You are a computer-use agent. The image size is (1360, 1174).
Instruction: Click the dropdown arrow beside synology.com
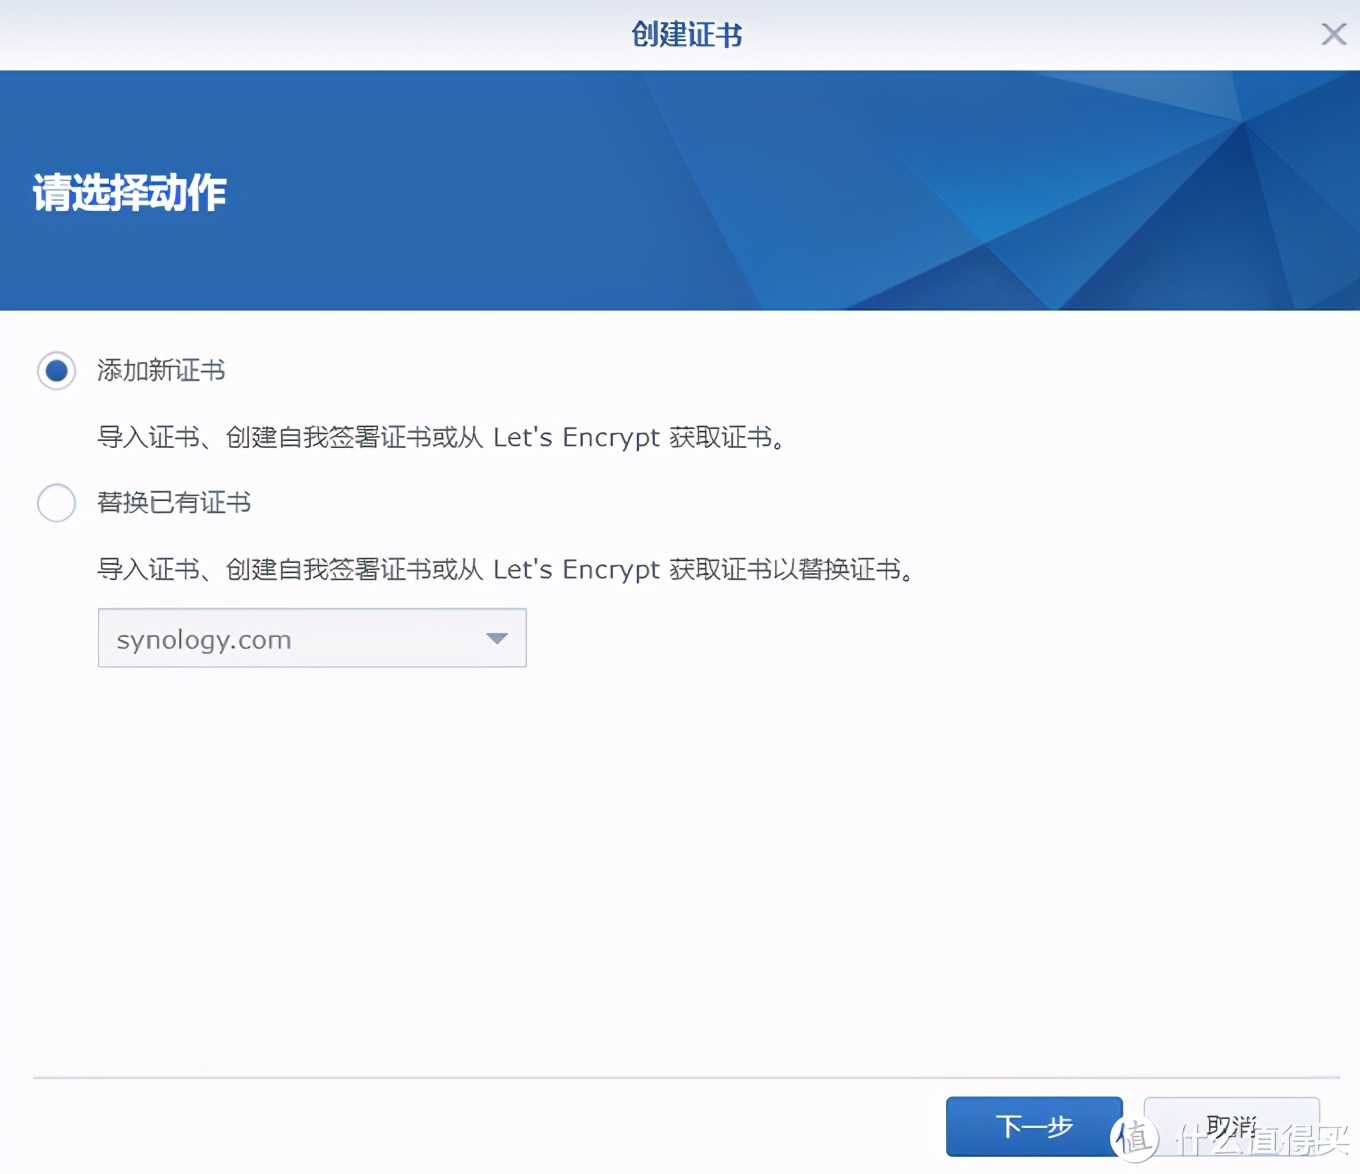[x=496, y=638]
